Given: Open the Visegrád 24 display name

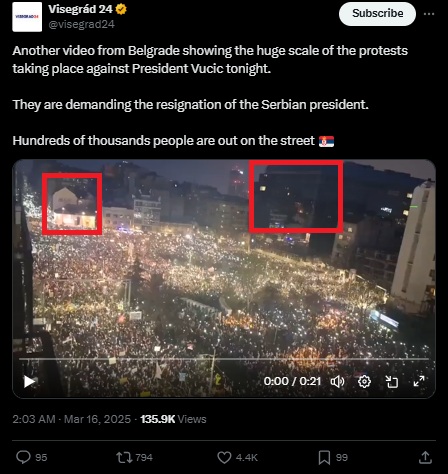Looking at the screenshot, I should 80,9.
